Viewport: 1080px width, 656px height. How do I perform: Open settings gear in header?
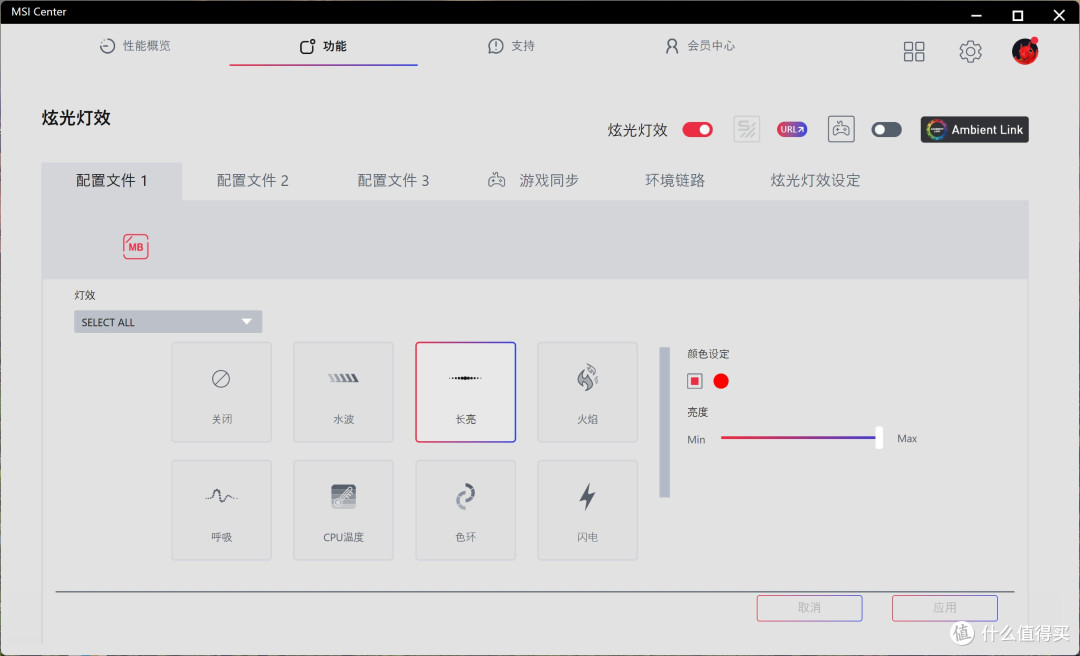970,51
